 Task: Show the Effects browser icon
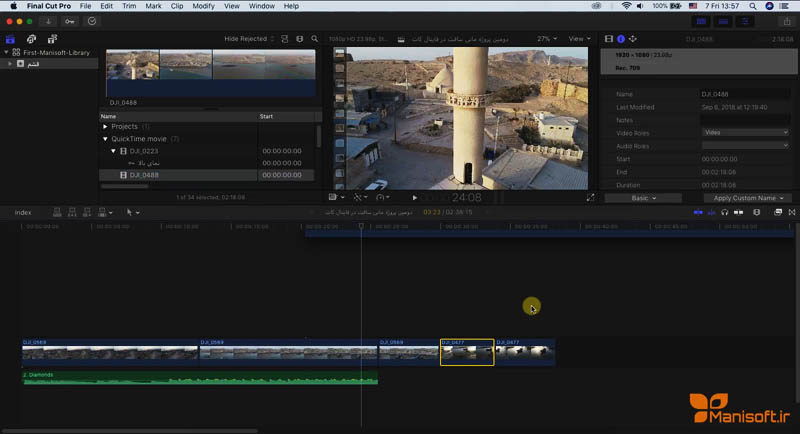(x=778, y=212)
